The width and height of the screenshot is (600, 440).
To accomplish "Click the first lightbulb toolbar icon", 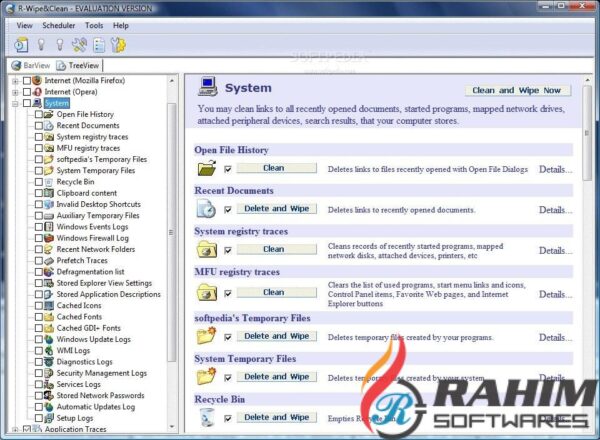I will coord(41,45).
